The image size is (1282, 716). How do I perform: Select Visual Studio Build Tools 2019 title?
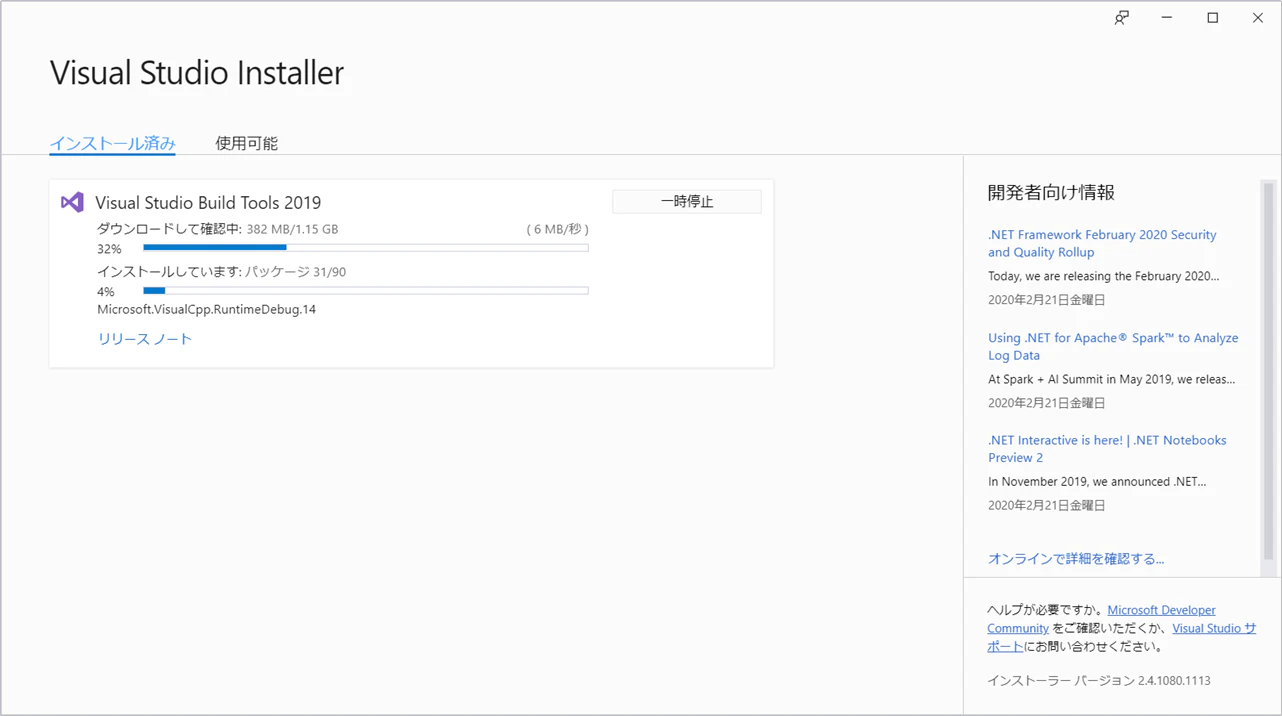click(208, 202)
